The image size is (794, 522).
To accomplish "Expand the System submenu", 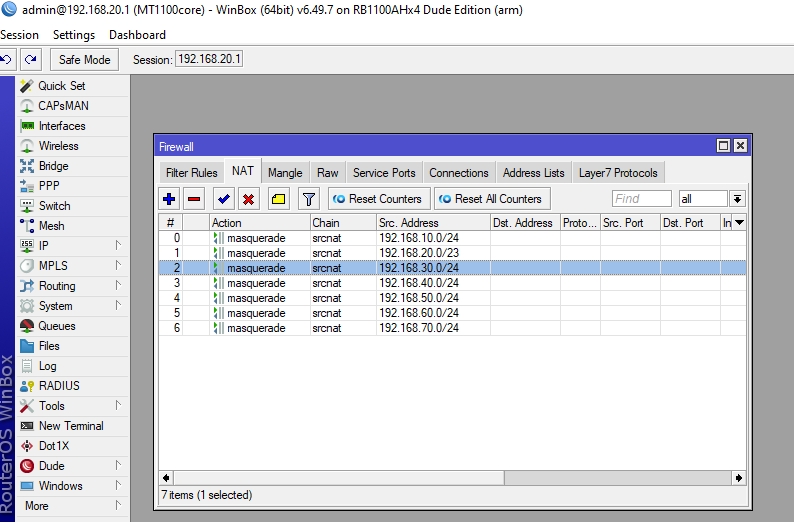I will [x=72, y=306].
